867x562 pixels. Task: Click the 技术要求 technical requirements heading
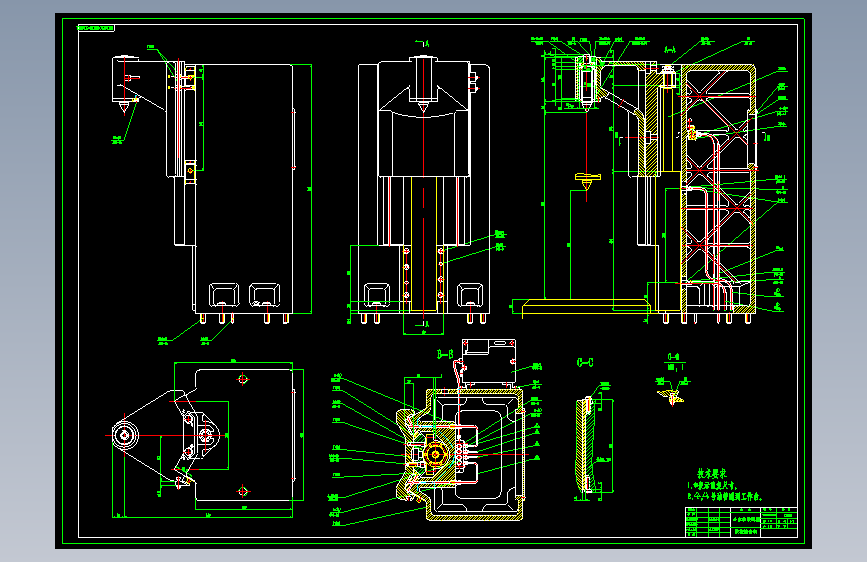click(712, 473)
